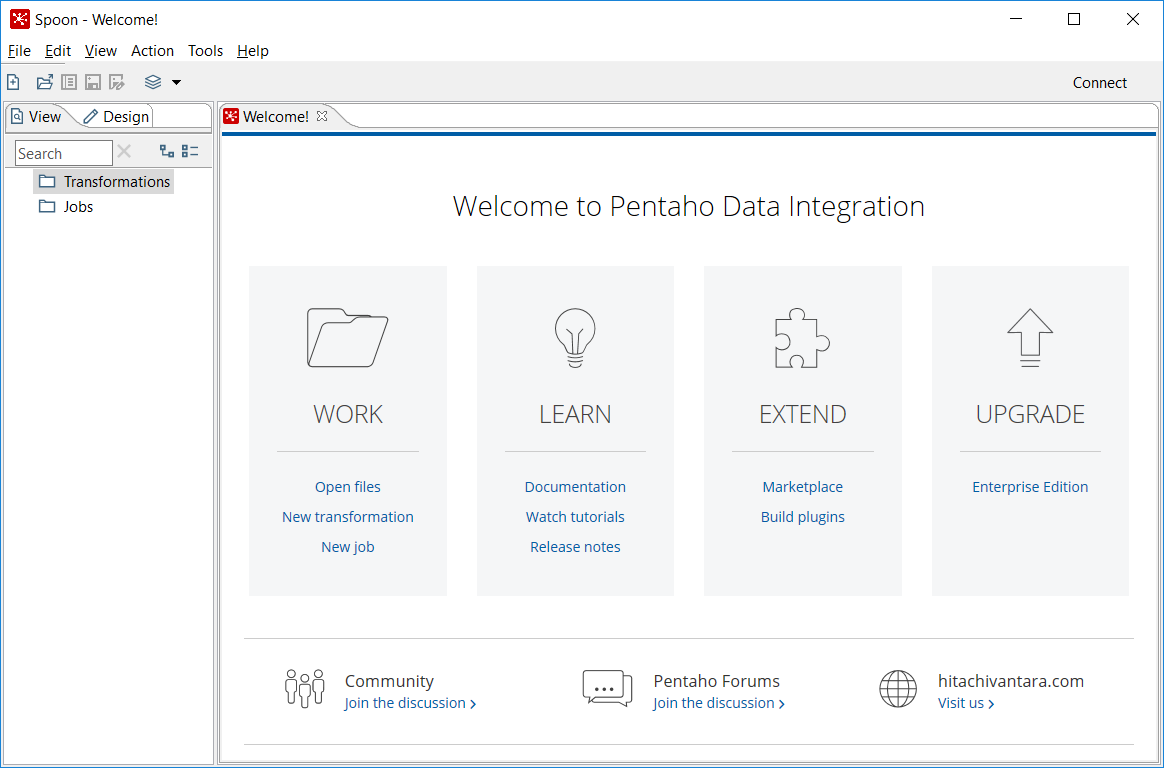This screenshot has width=1164, height=768.
Task: Expand all tree nodes icon
Action: (x=167, y=152)
